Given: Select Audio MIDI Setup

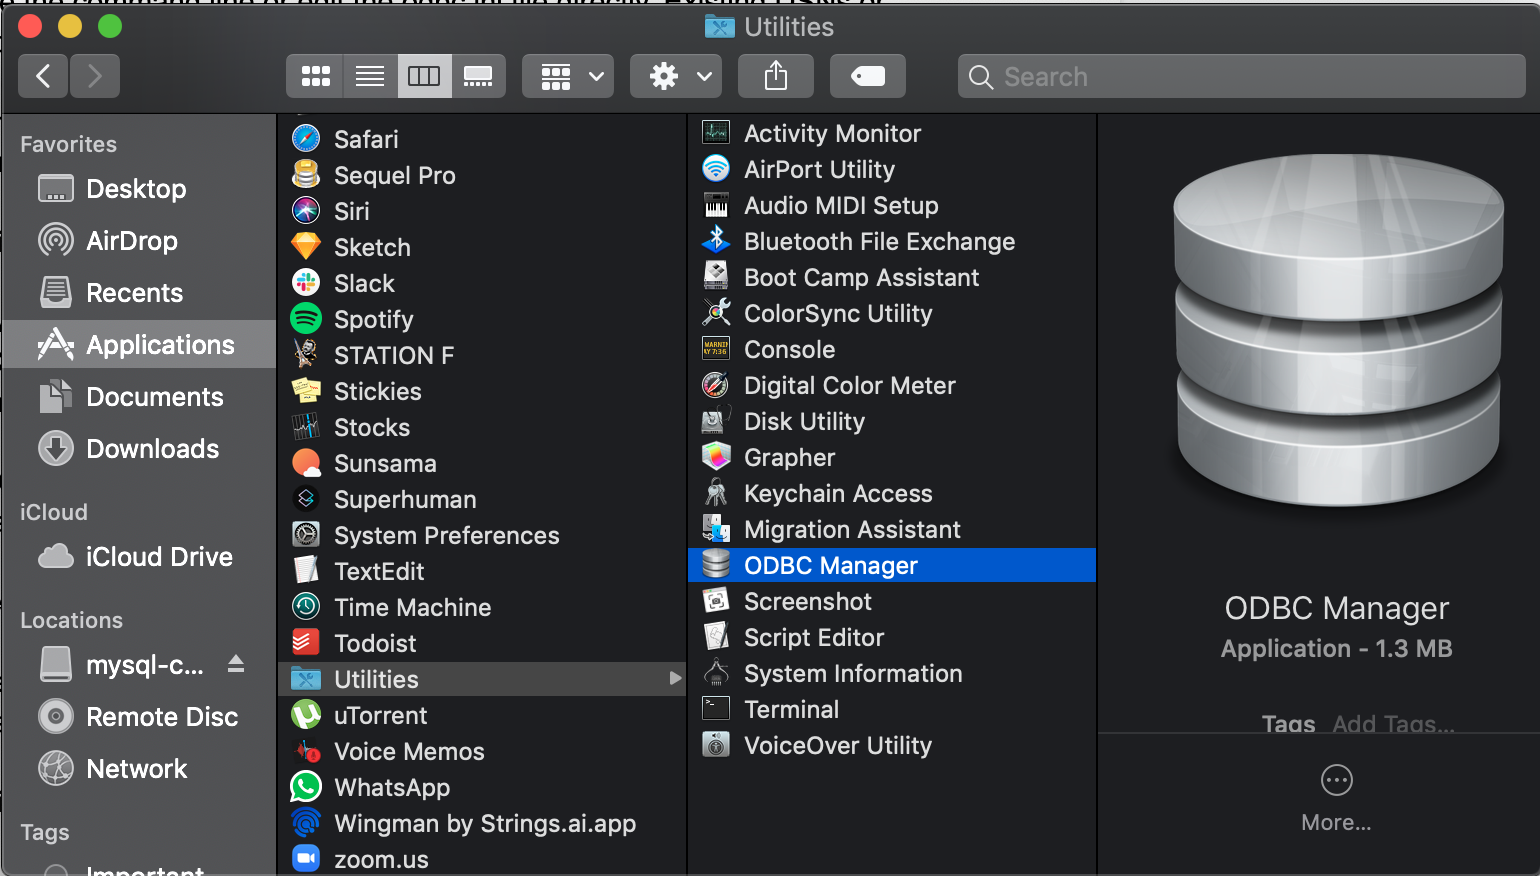Looking at the screenshot, I should tap(892, 205).
